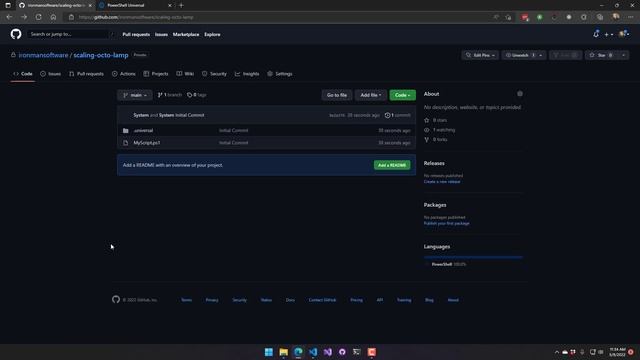
Task: Open the notifications bell icon
Action: 596,34
